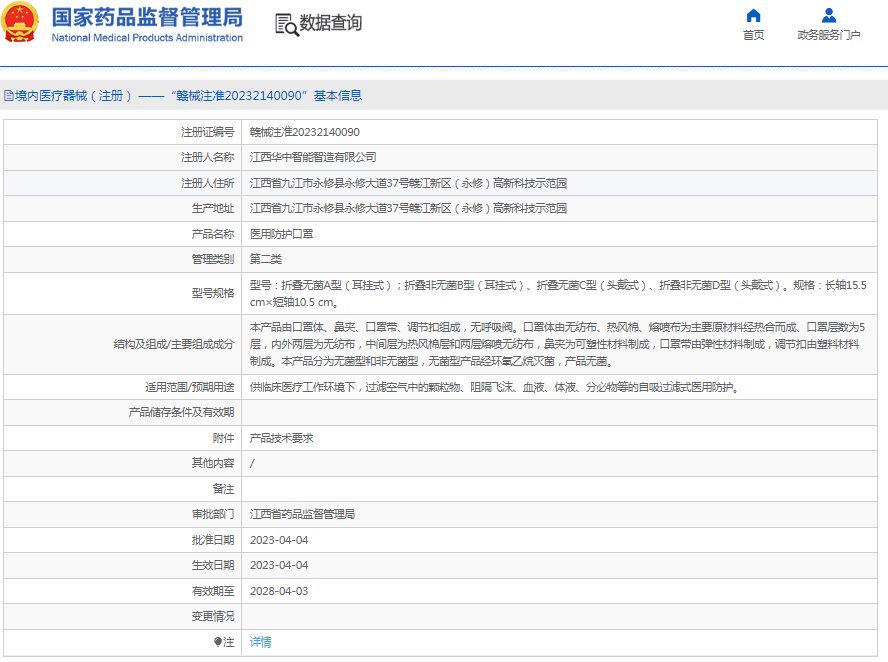Select the product name 医用防护口罩

coord(281,234)
